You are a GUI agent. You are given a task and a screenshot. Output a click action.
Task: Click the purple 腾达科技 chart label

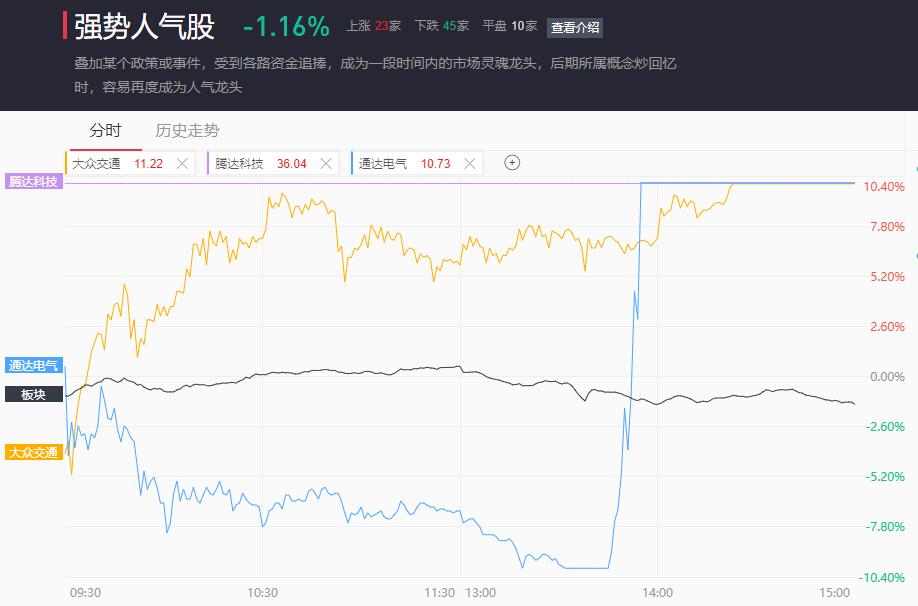[34, 181]
